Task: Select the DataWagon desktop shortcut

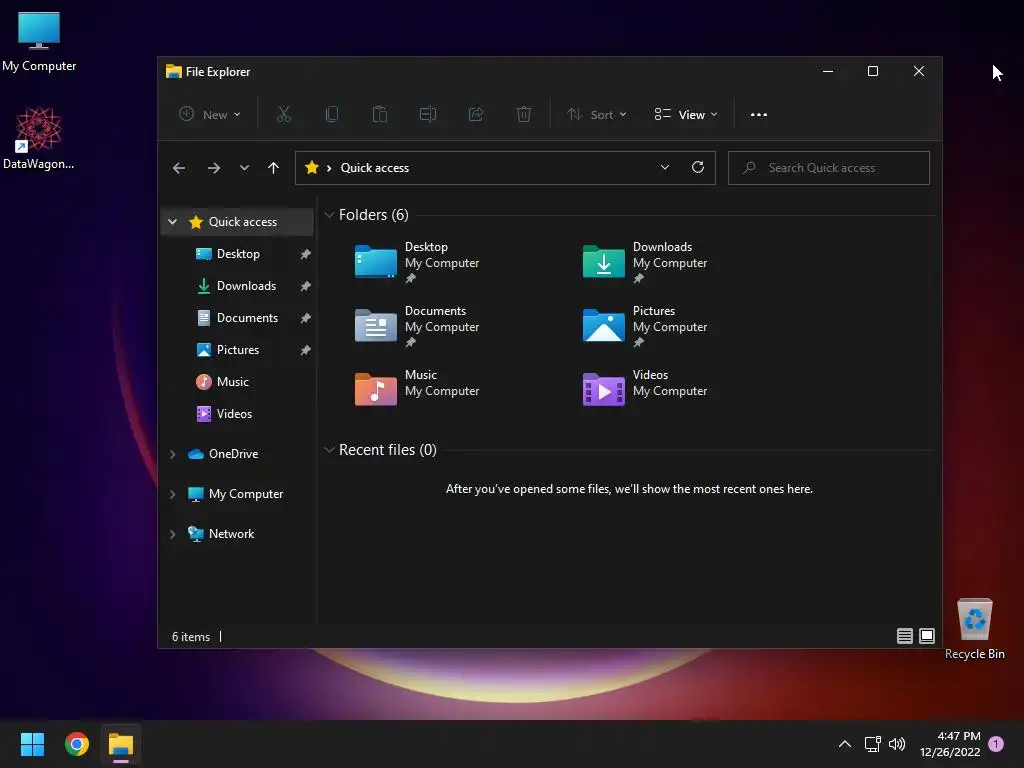Action: pyautogui.click(x=39, y=138)
